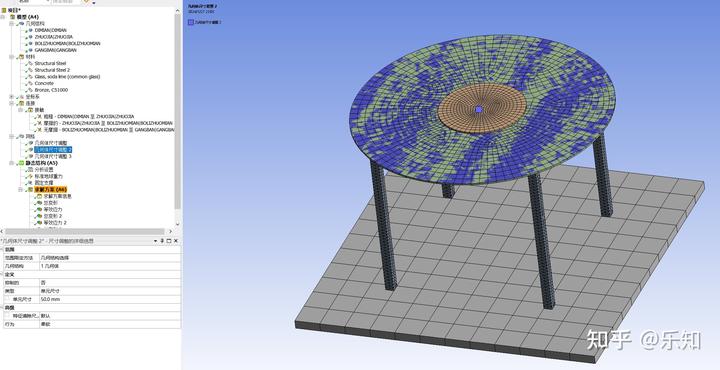Click the Concrete material icon
Image resolution: width=720 pixels, height=370 pixels.
pyautogui.click(x=30, y=83)
